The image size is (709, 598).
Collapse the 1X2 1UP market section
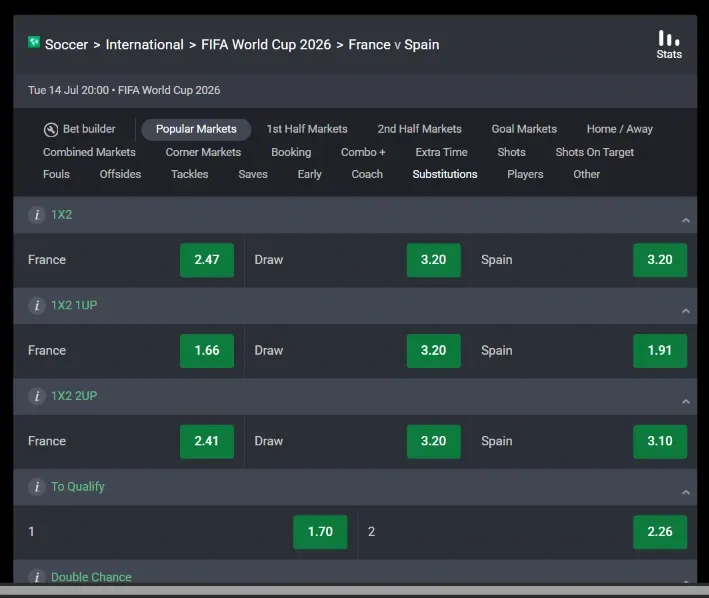point(686,311)
